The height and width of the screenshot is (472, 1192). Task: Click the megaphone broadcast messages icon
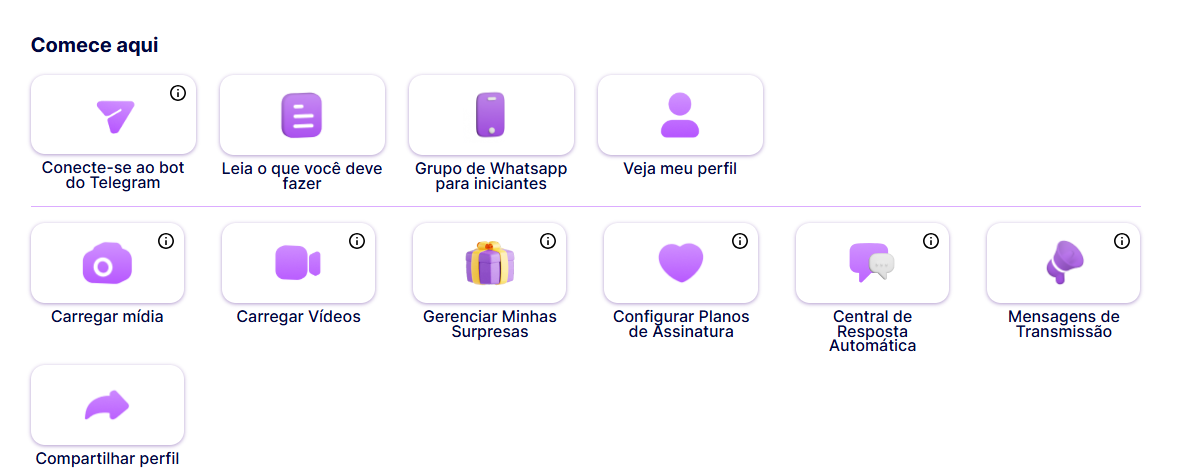tap(1064, 263)
